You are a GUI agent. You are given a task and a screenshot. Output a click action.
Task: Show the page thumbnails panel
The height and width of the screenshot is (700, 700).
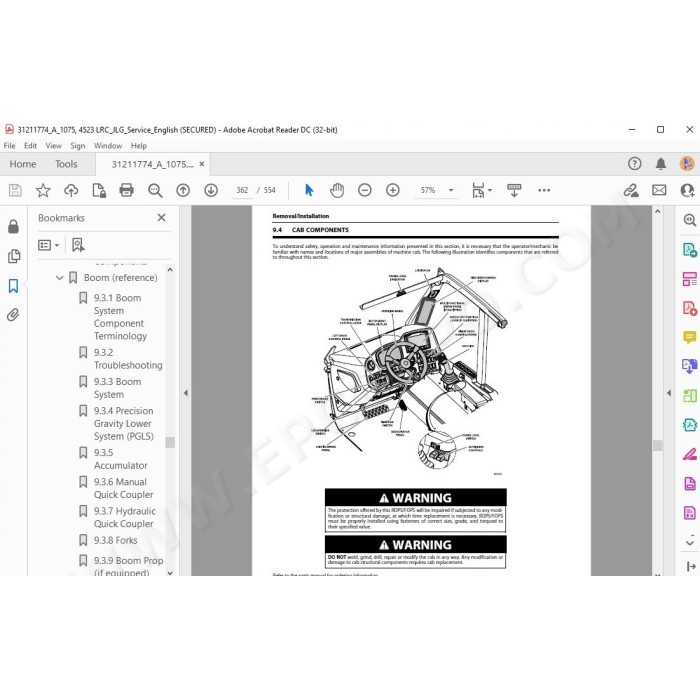[14, 256]
